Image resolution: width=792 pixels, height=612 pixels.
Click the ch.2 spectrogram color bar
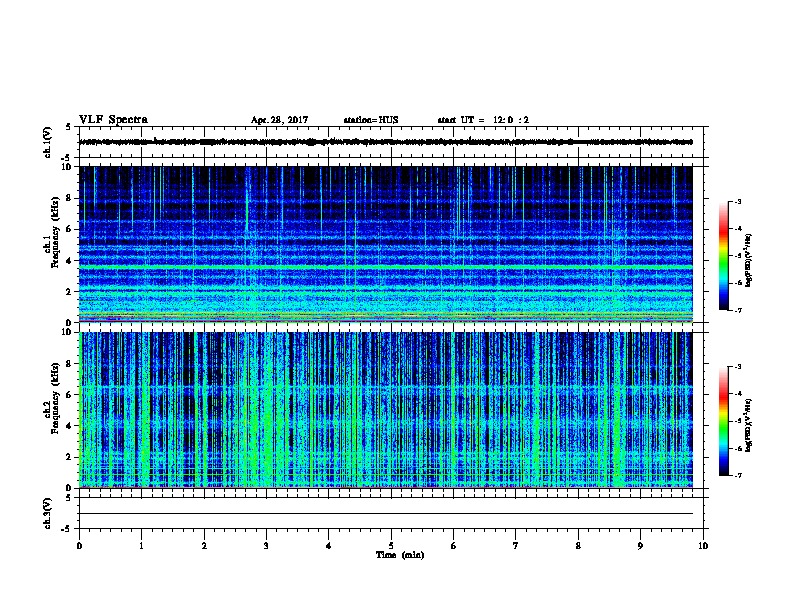[723, 421]
